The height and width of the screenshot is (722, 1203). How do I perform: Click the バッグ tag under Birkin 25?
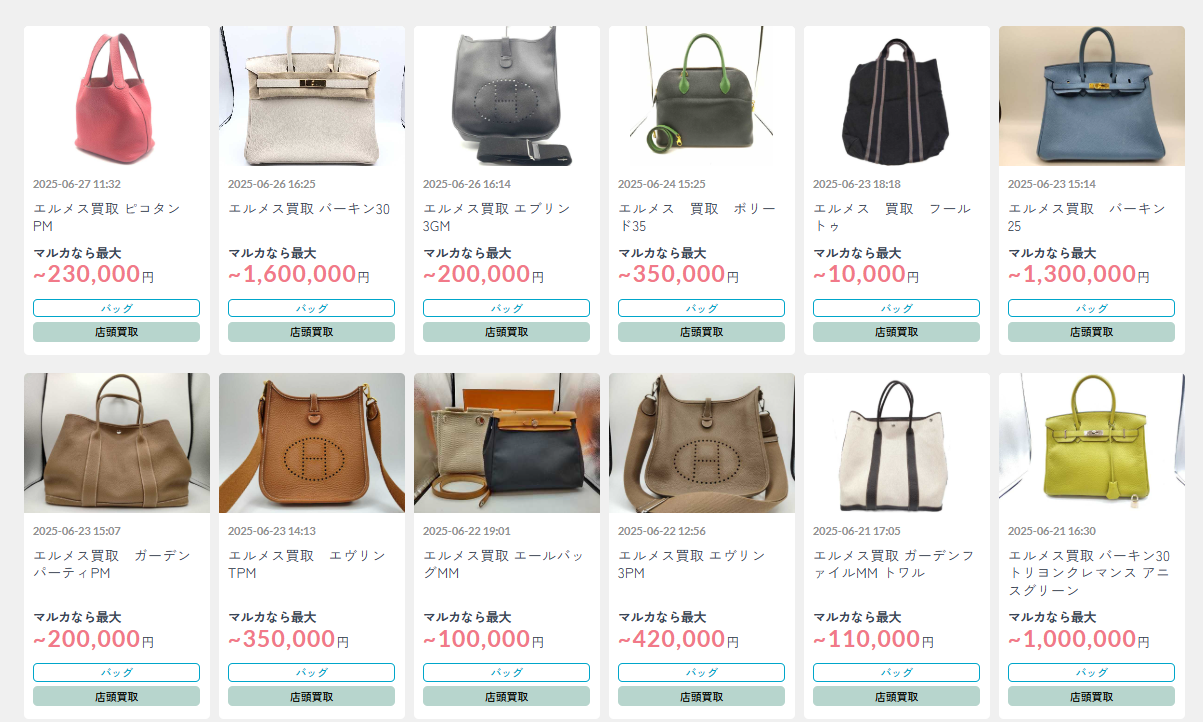(x=1092, y=308)
